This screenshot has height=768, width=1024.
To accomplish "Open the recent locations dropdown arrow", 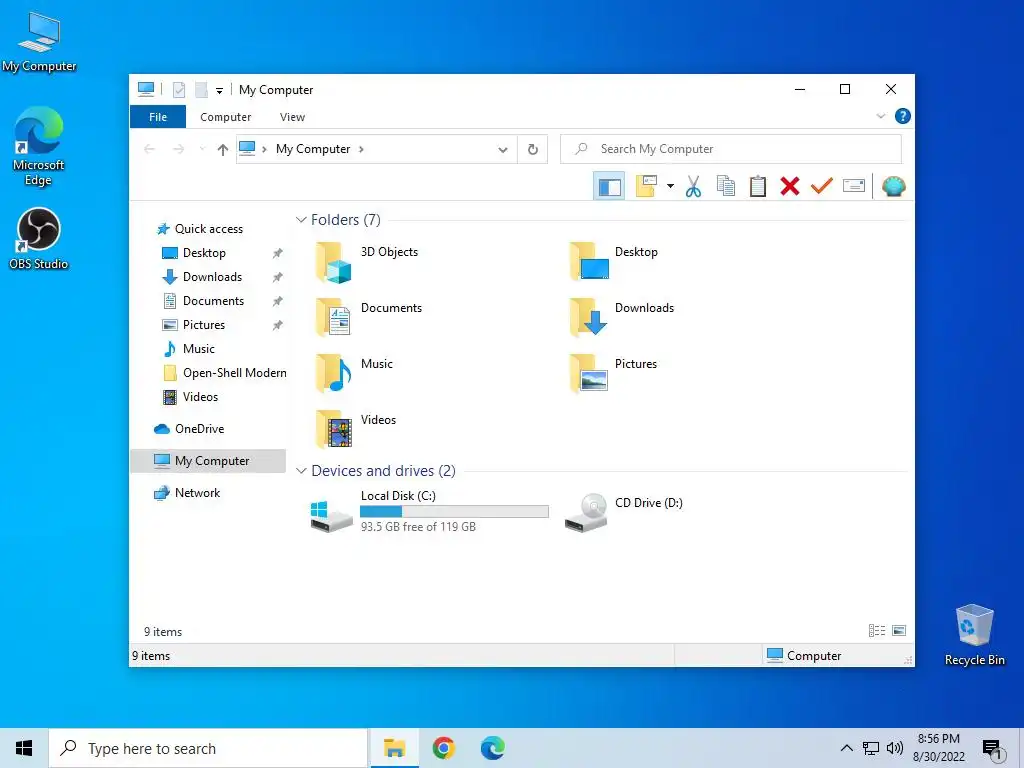I will (x=202, y=150).
